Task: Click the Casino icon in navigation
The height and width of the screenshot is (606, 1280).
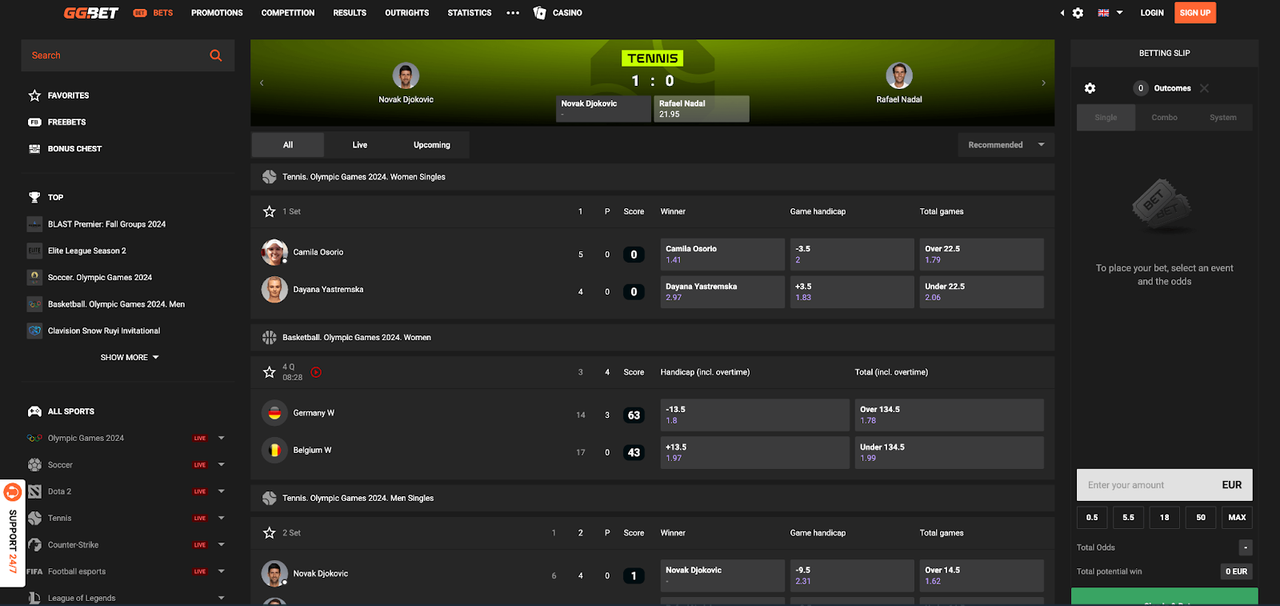Action: pos(540,13)
